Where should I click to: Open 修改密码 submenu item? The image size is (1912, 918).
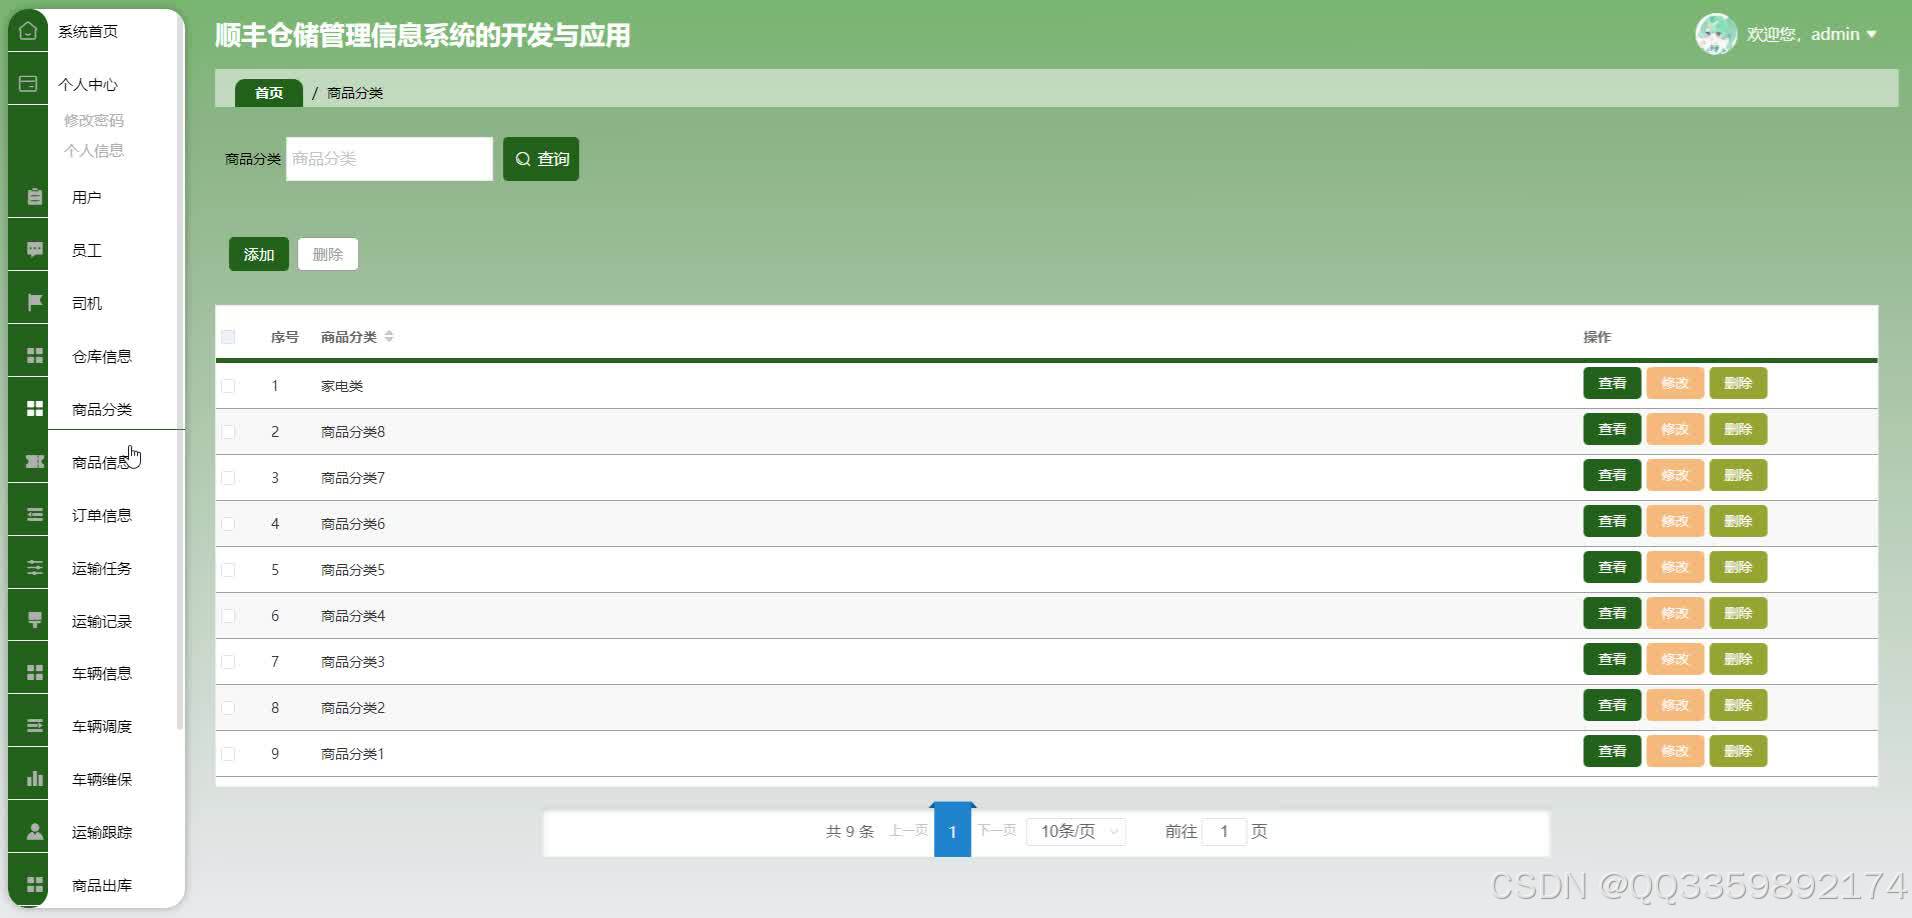(94, 120)
